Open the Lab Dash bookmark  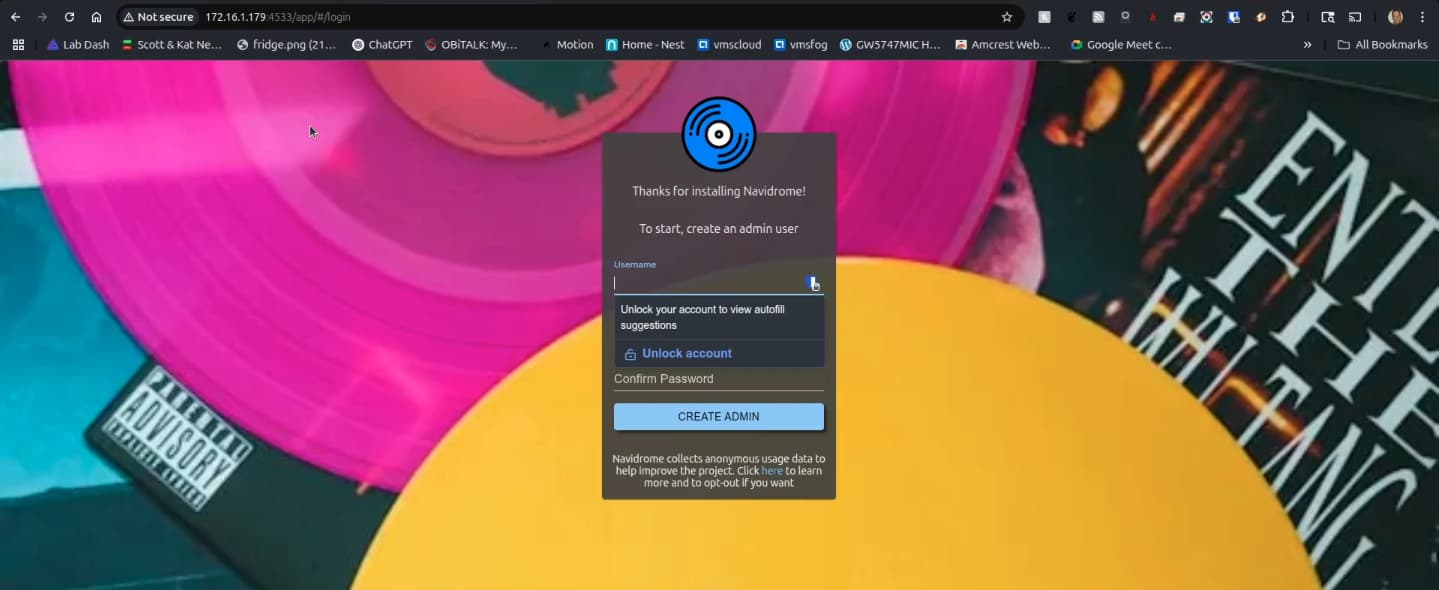point(78,44)
